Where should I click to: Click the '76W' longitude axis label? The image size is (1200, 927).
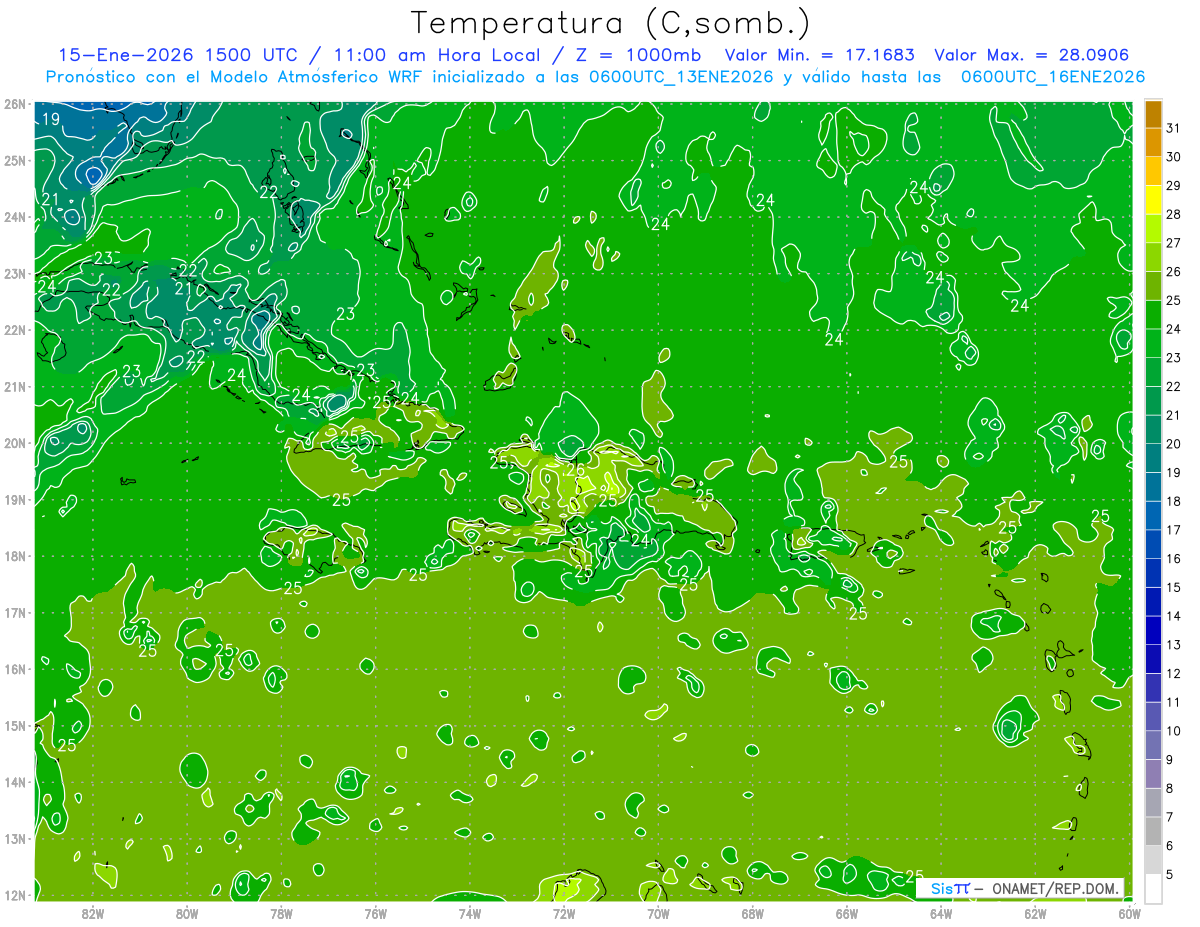click(x=375, y=913)
